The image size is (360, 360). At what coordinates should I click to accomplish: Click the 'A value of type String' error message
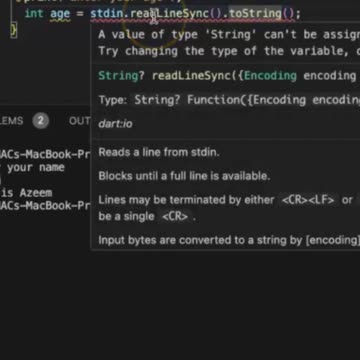pos(229,34)
